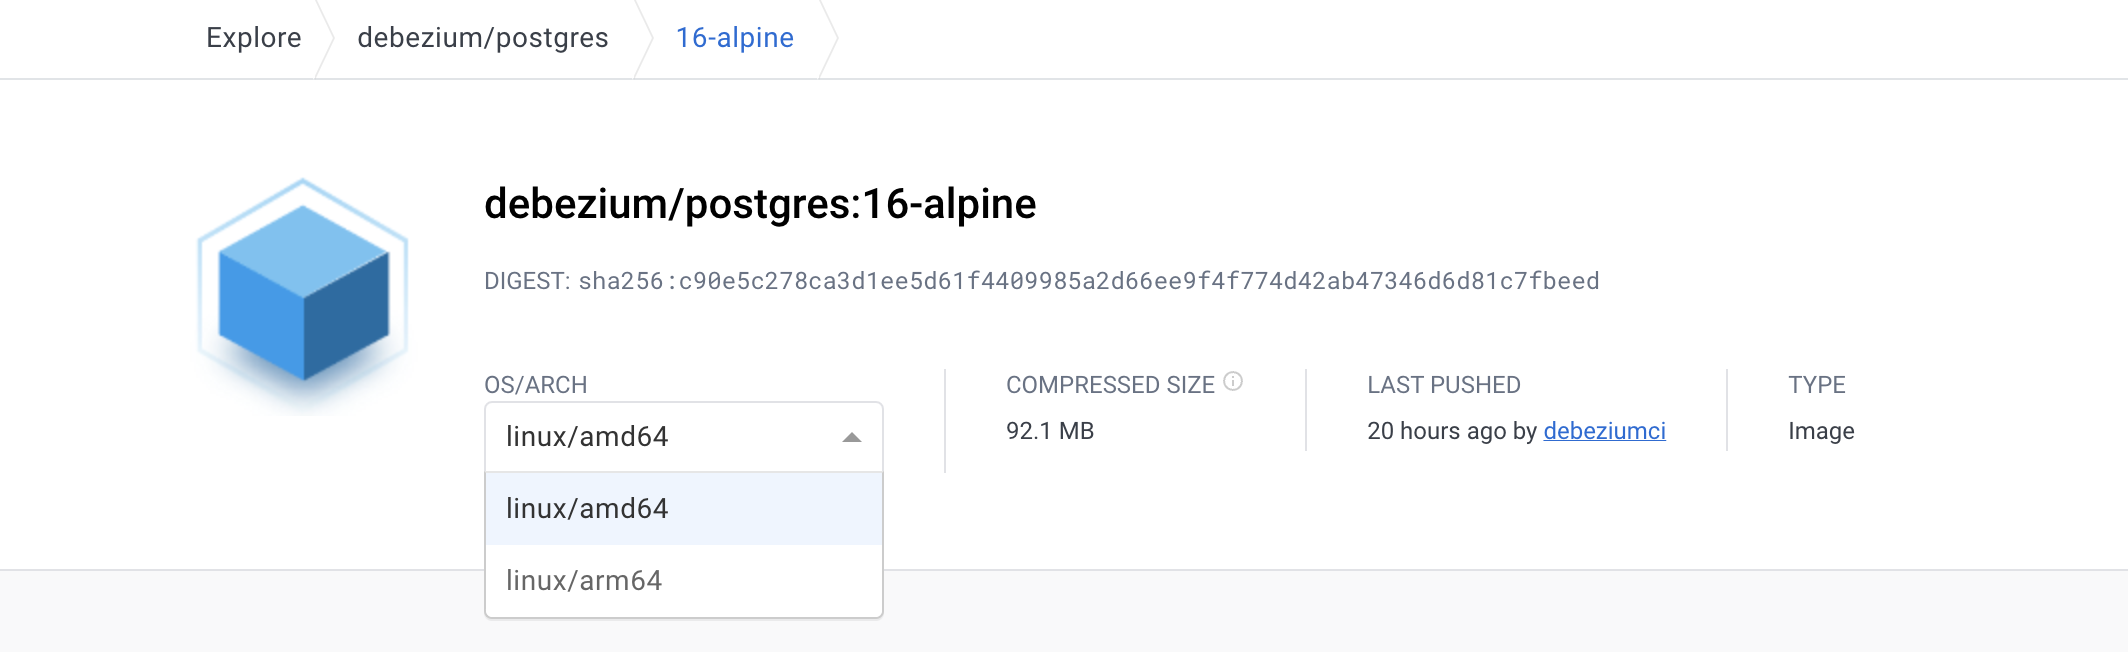Click the COMPRESSED SIZE label text
The height and width of the screenshot is (652, 2128).
(1110, 385)
